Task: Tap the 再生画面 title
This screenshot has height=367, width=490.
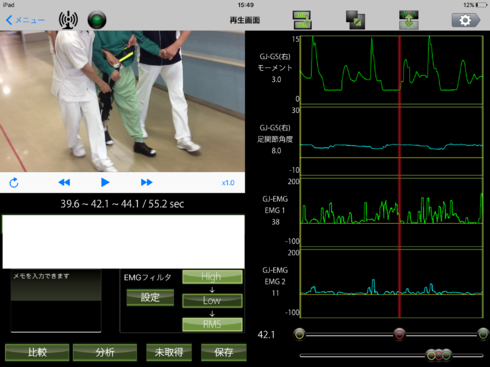Action: pyautogui.click(x=245, y=20)
